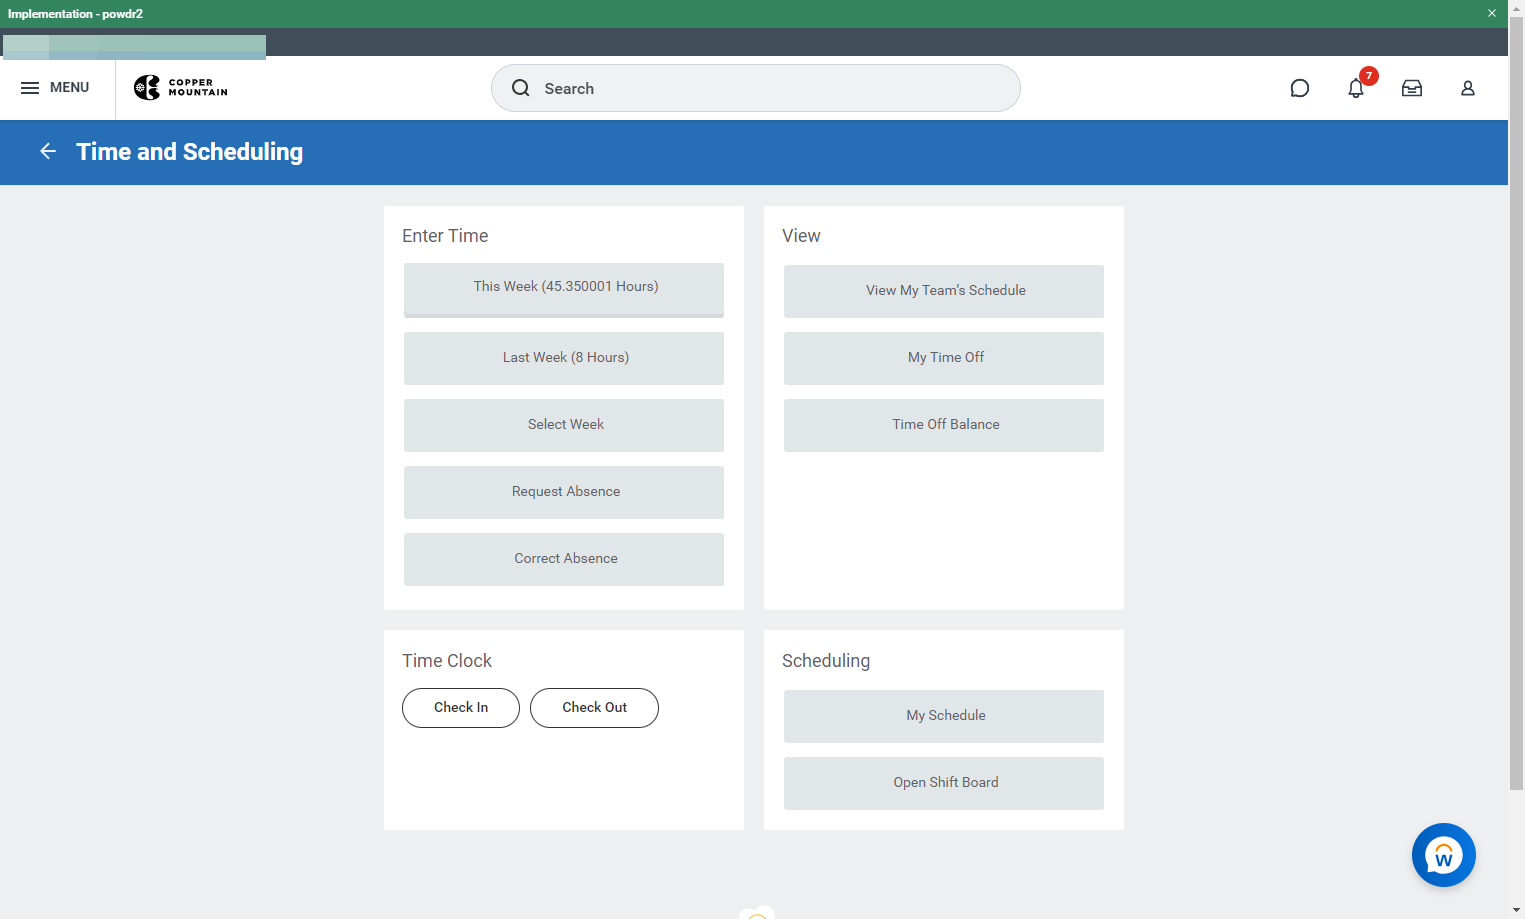Click the scrollbar down arrow
Screen dimensions: 1525x919
pyautogui.click(x=1516, y=910)
